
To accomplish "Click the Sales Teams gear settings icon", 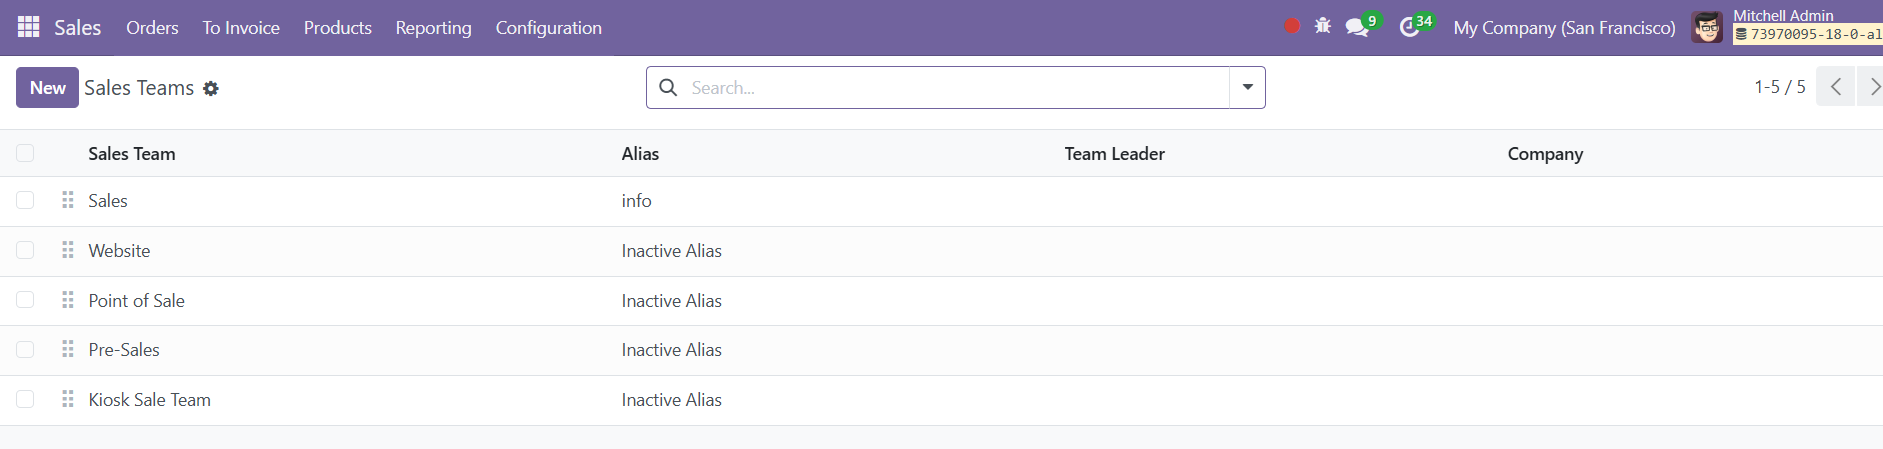I will coord(211,88).
